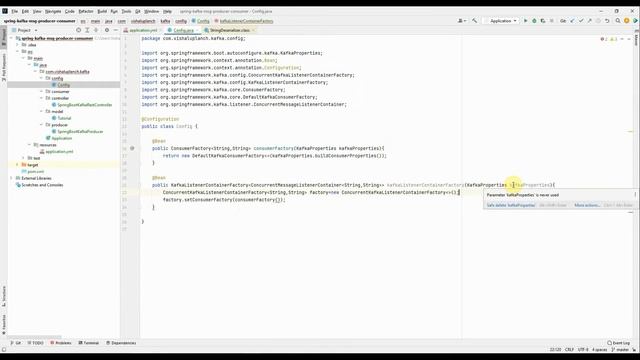Screen dimensions: 640x360
Task: Click the master Git branch in status bar
Action: pyautogui.click(x=620, y=350)
